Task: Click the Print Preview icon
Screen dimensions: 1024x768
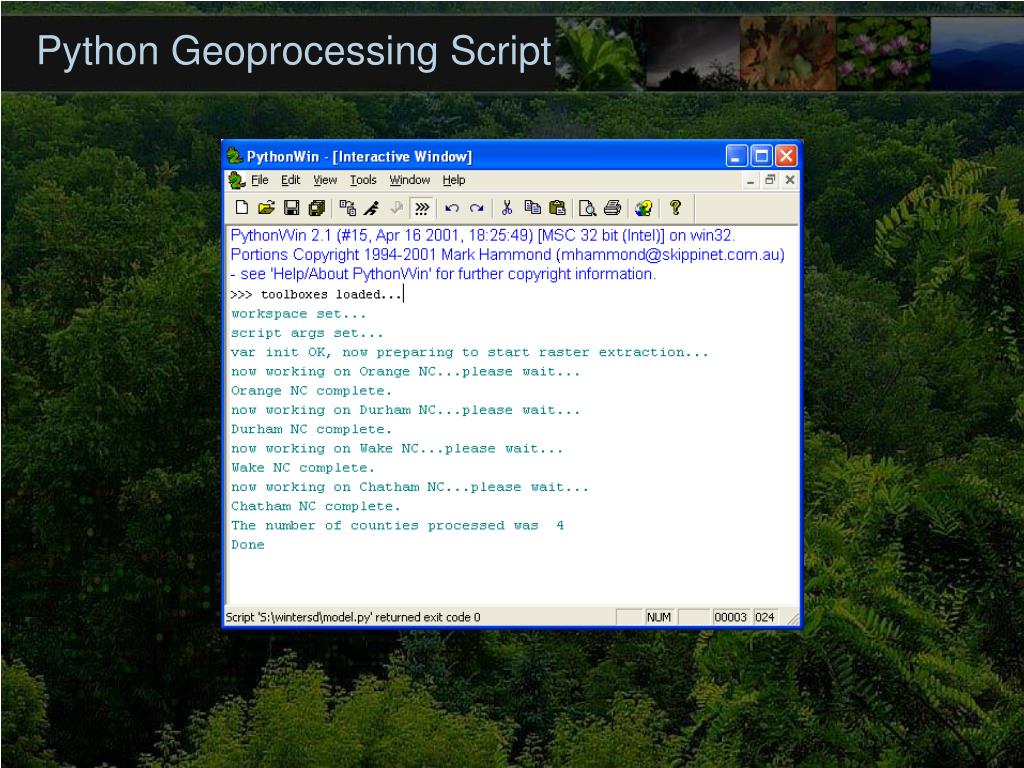Action: point(587,208)
